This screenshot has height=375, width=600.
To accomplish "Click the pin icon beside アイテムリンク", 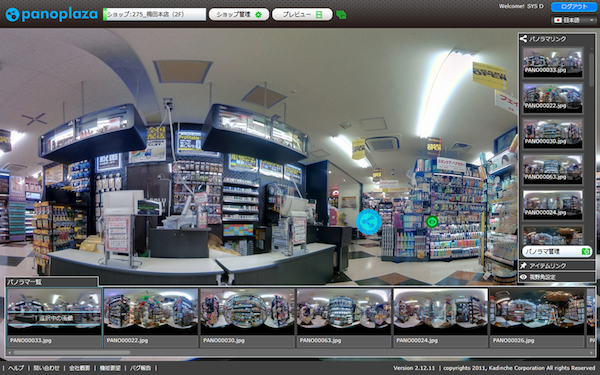I will (x=523, y=266).
